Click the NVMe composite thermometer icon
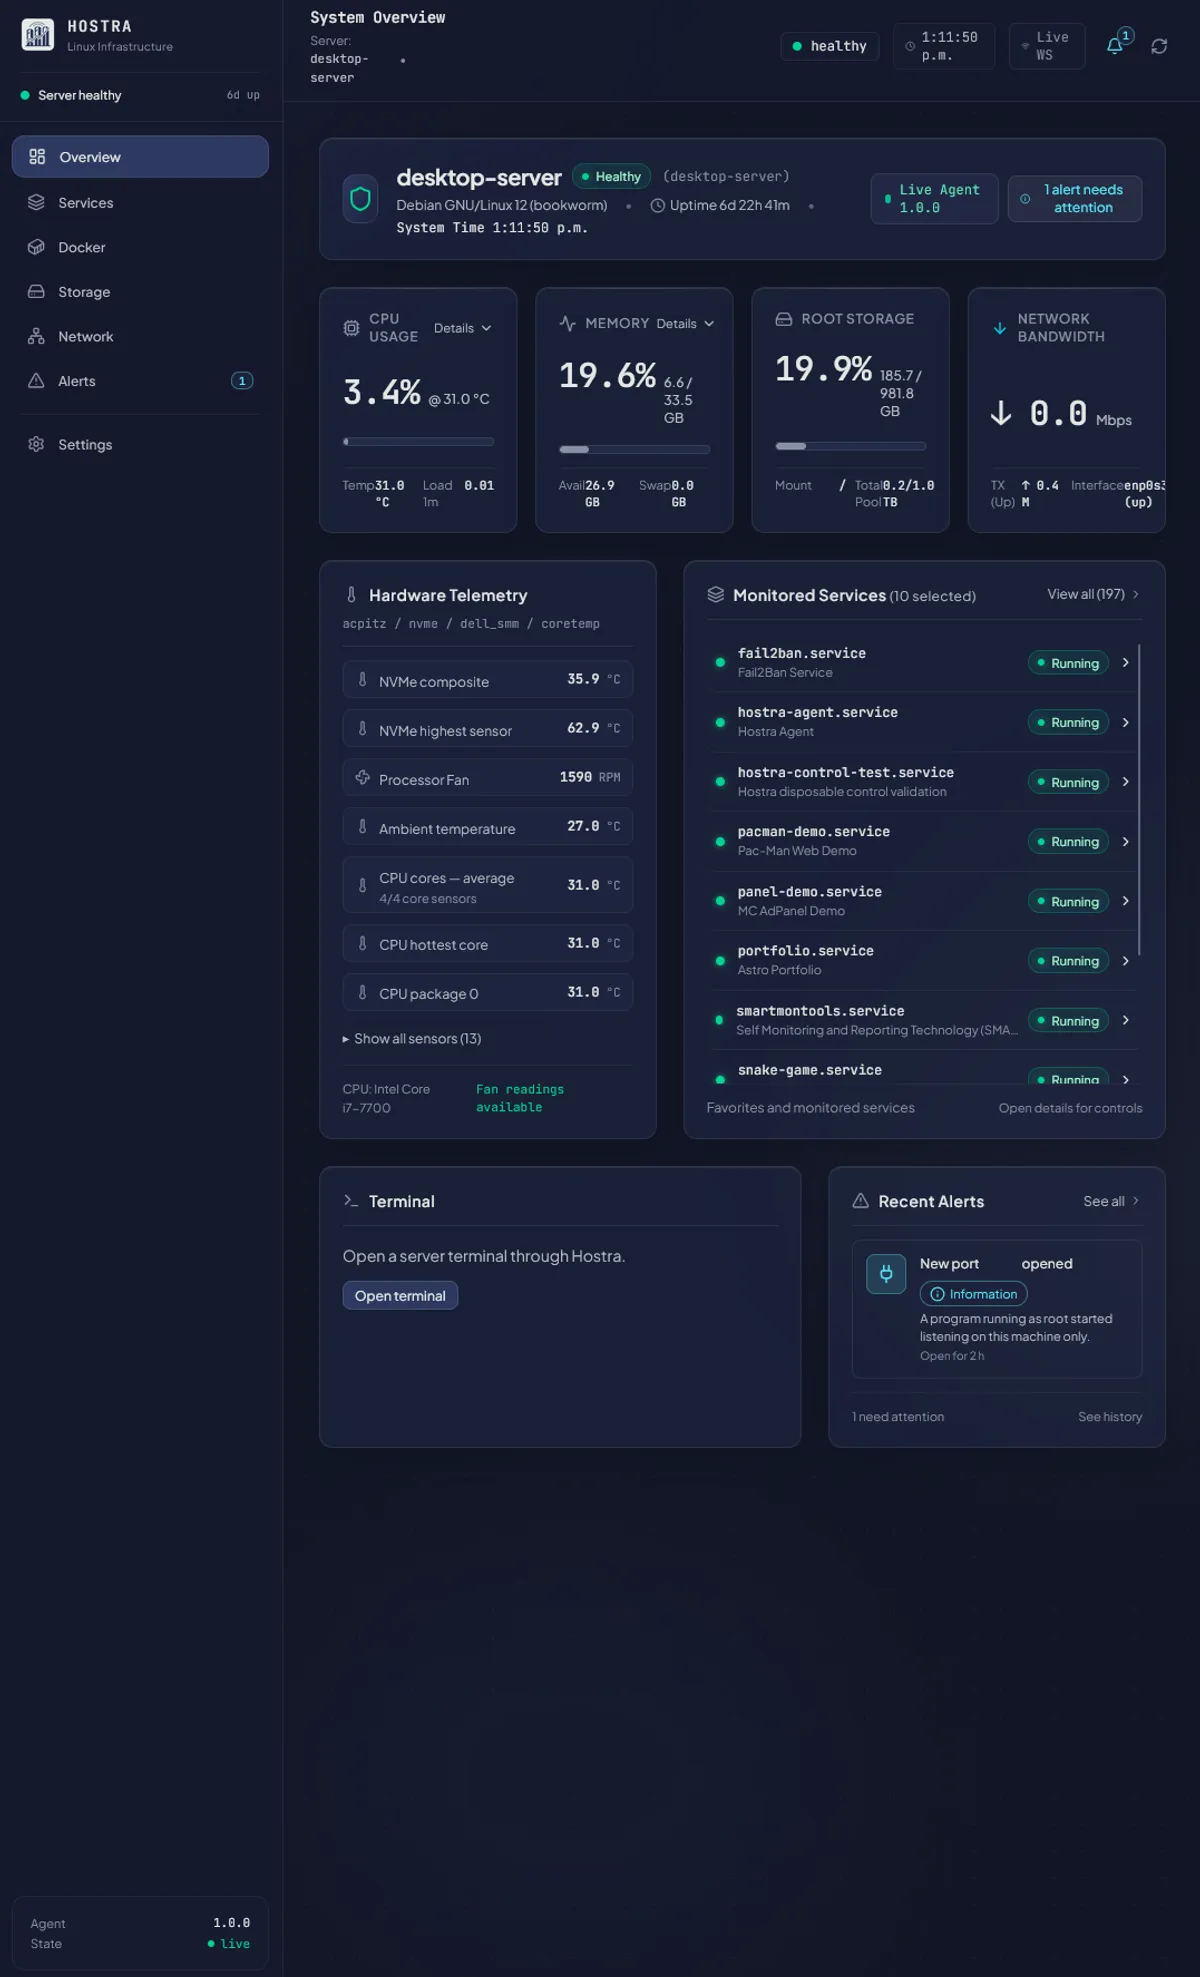This screenshot has width=1200, height=1977. [362, 680]
